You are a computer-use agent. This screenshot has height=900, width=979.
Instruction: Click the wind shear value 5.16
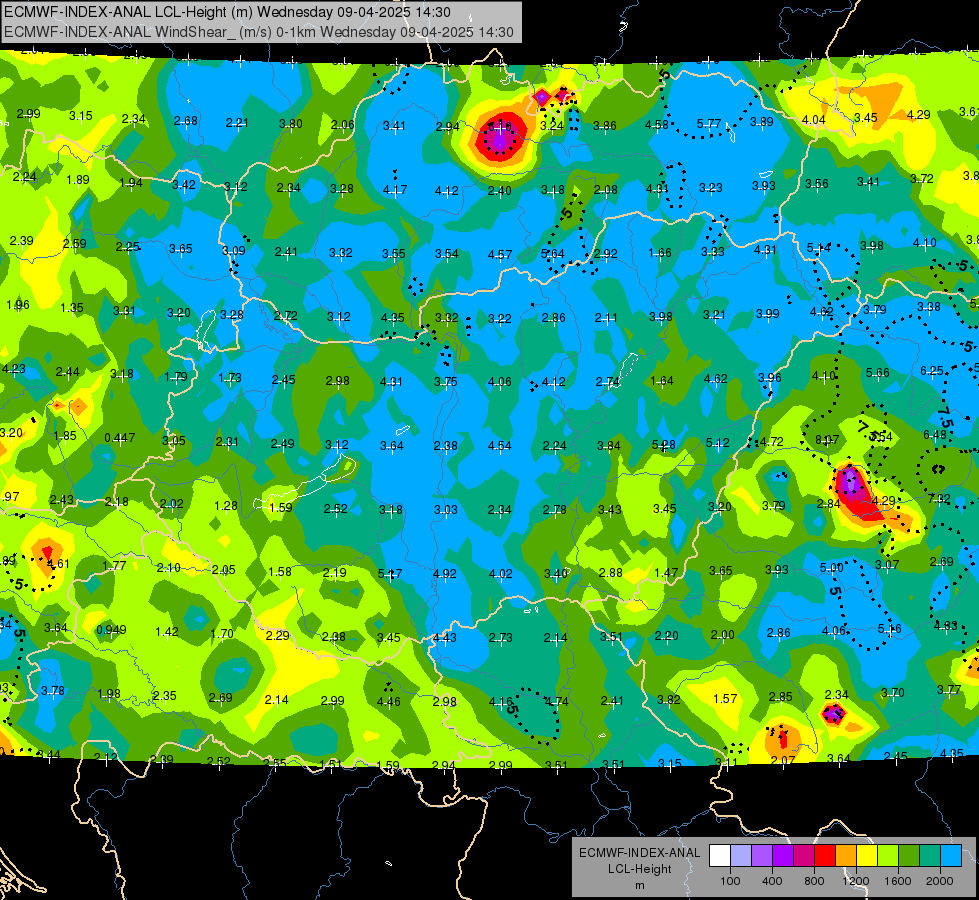pyautogui.click(x=889, y=629)
